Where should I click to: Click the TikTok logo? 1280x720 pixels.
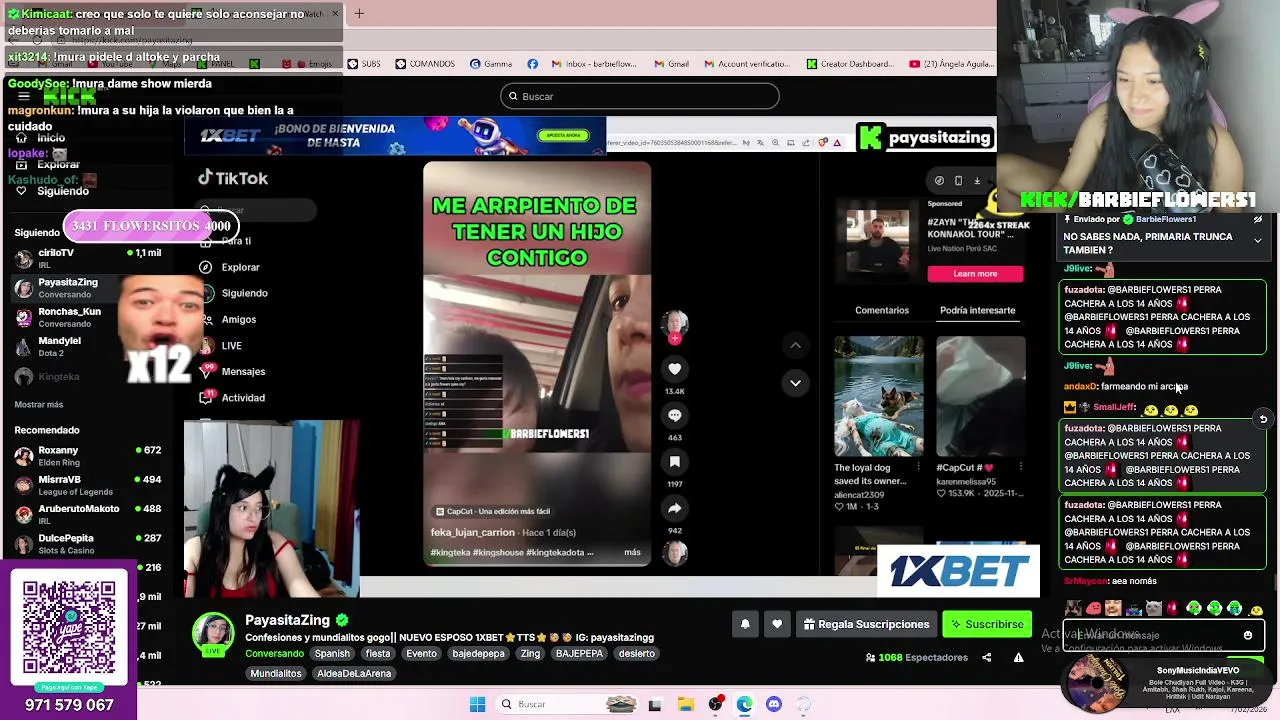[x=233, y=178]
